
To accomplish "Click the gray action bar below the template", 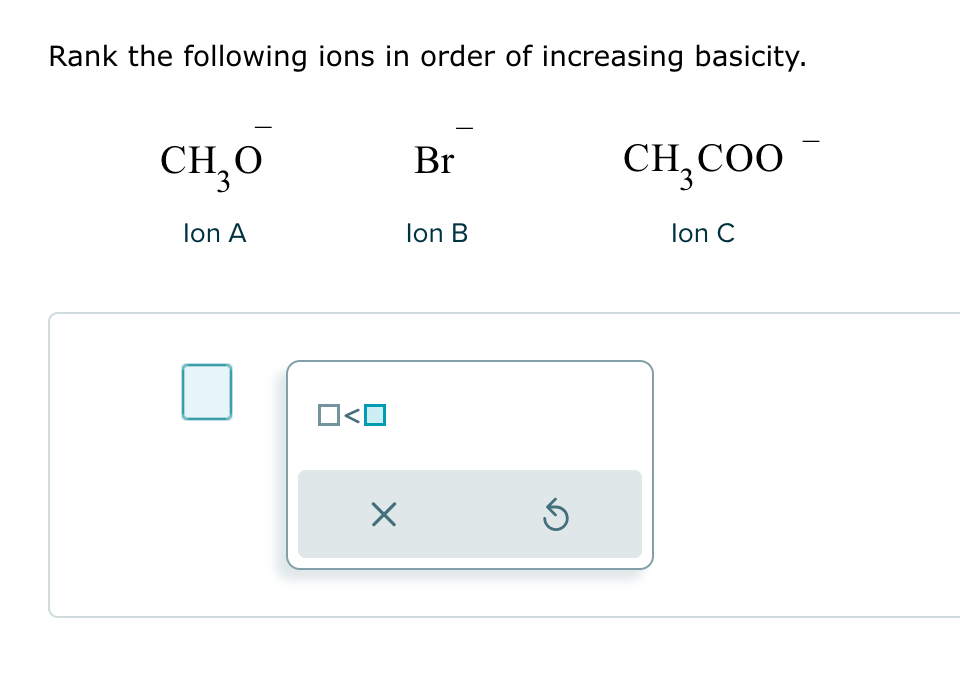I will 470,514.
